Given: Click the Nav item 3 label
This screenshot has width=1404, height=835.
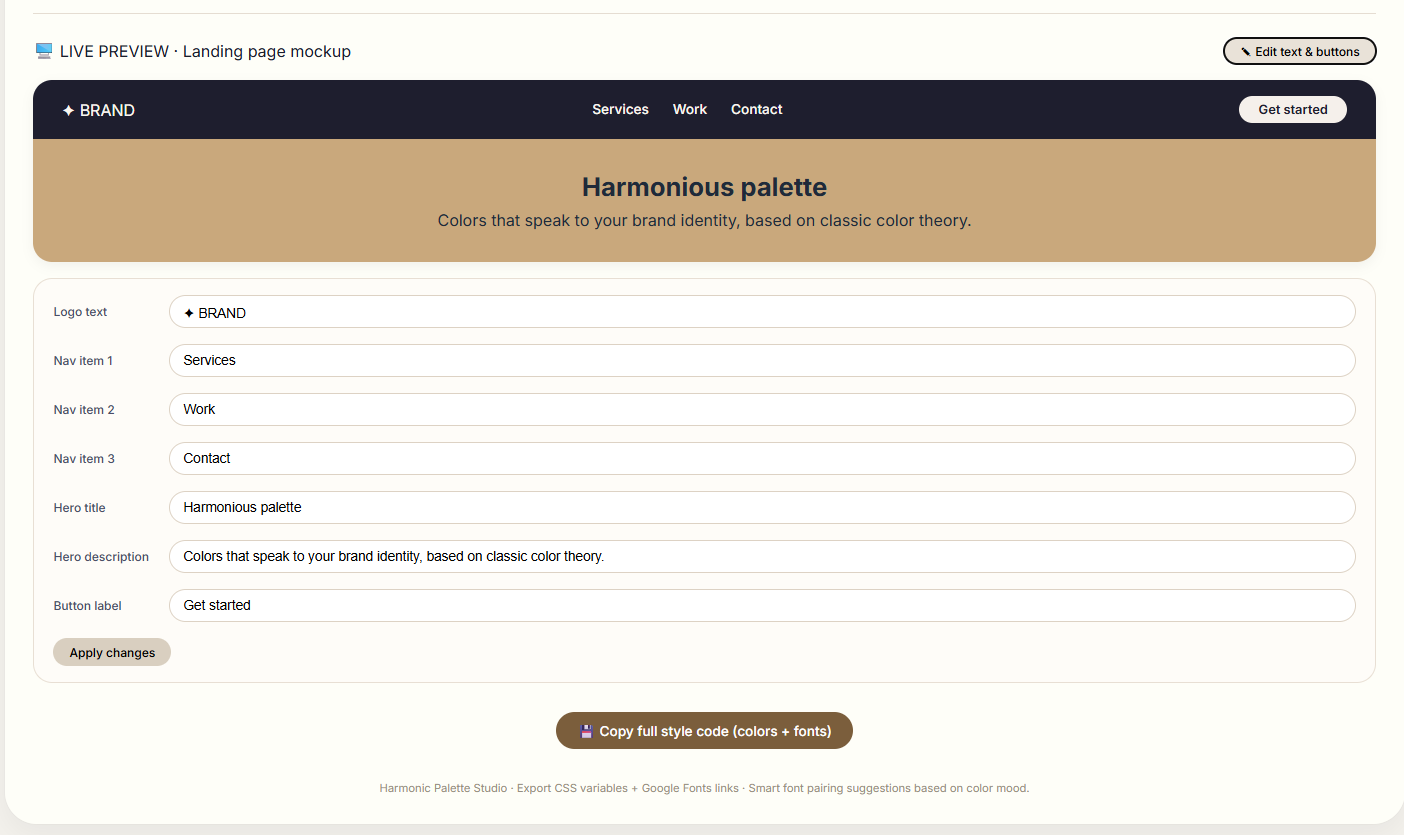Looking at the screenshot, I should click(84, 459).
